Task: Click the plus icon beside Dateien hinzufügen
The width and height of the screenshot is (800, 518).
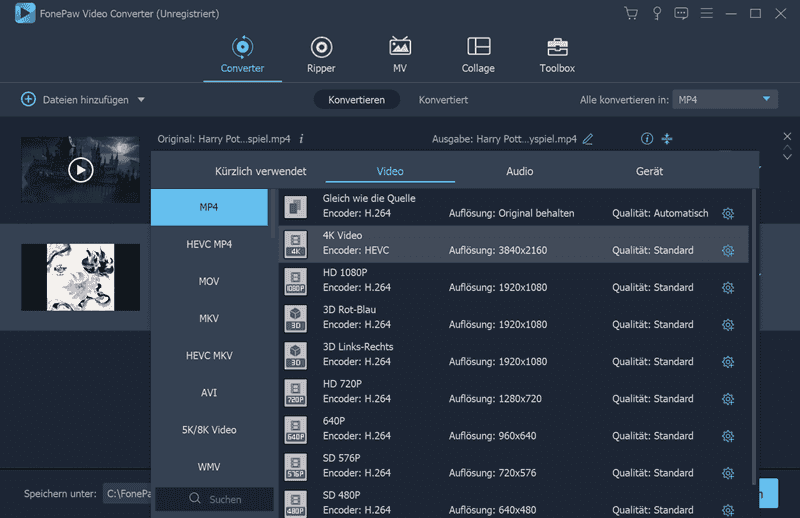Action: [29, 99]
